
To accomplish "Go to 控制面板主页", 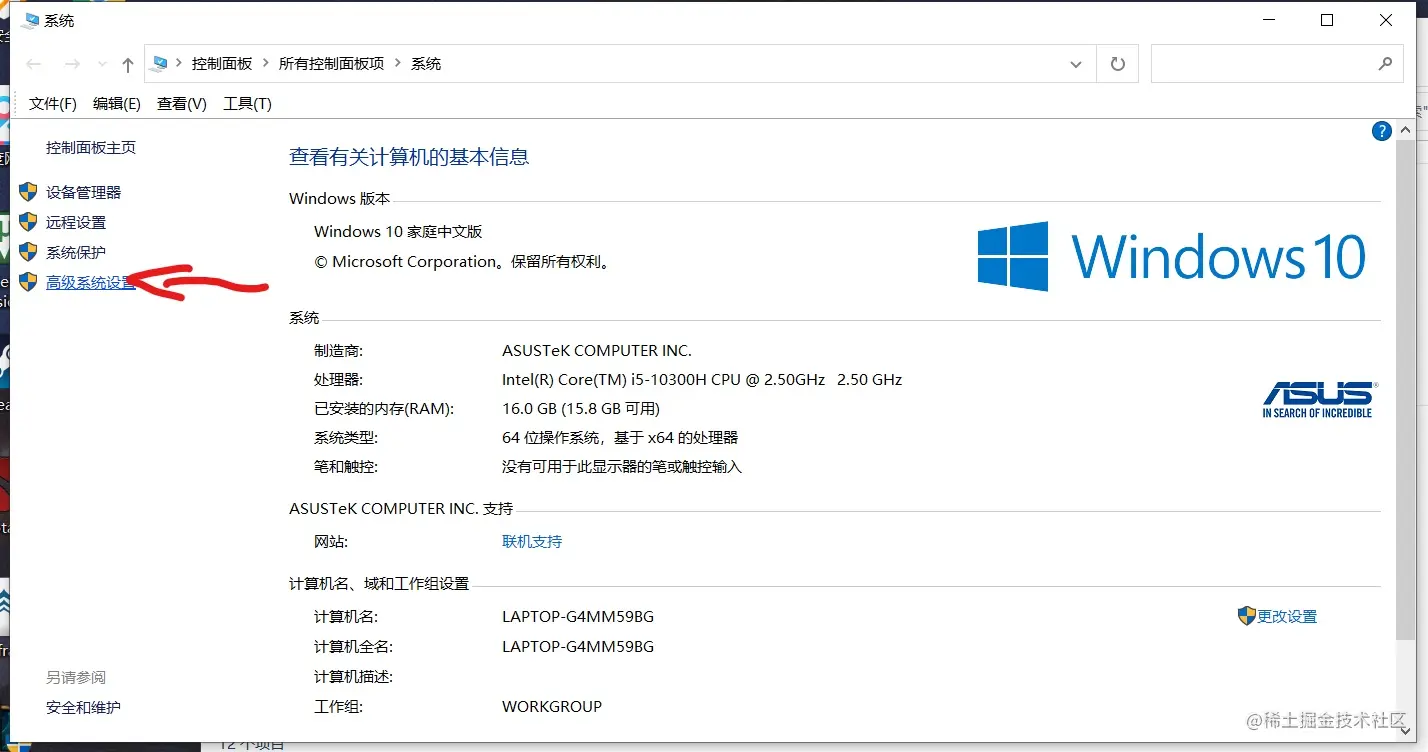I will pos(91,148).
